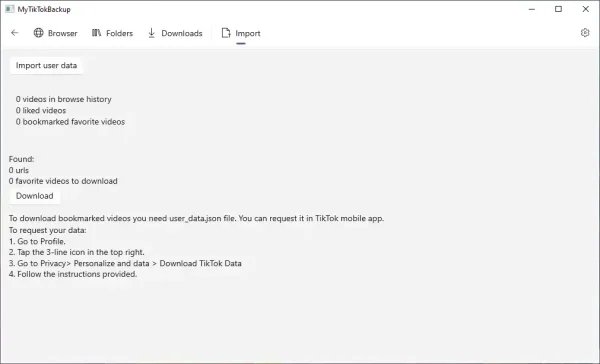The width and height of the screenshot is (600, 364).
Task: Close the MyTikTokBackup window
Action: (585, 9)
